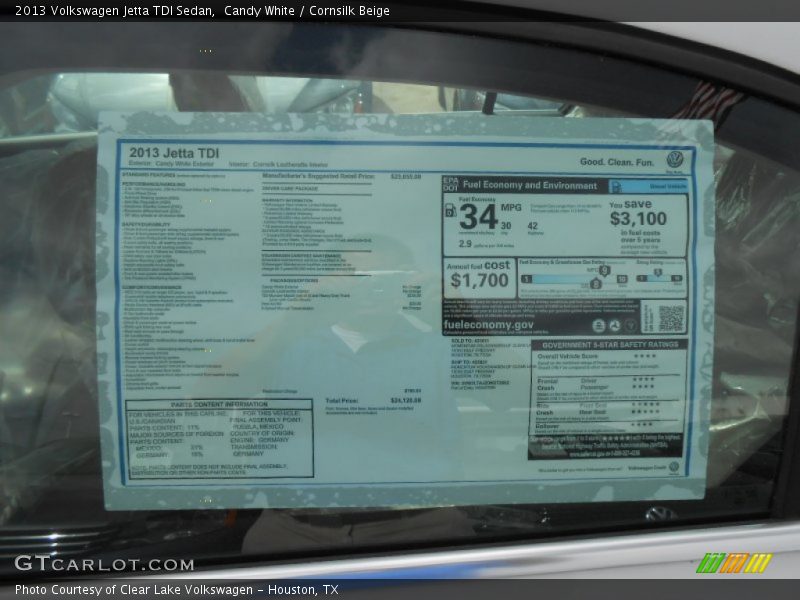Click the "Diesel Vehicle" label
The image size is (800, 600).
point(668,187)
